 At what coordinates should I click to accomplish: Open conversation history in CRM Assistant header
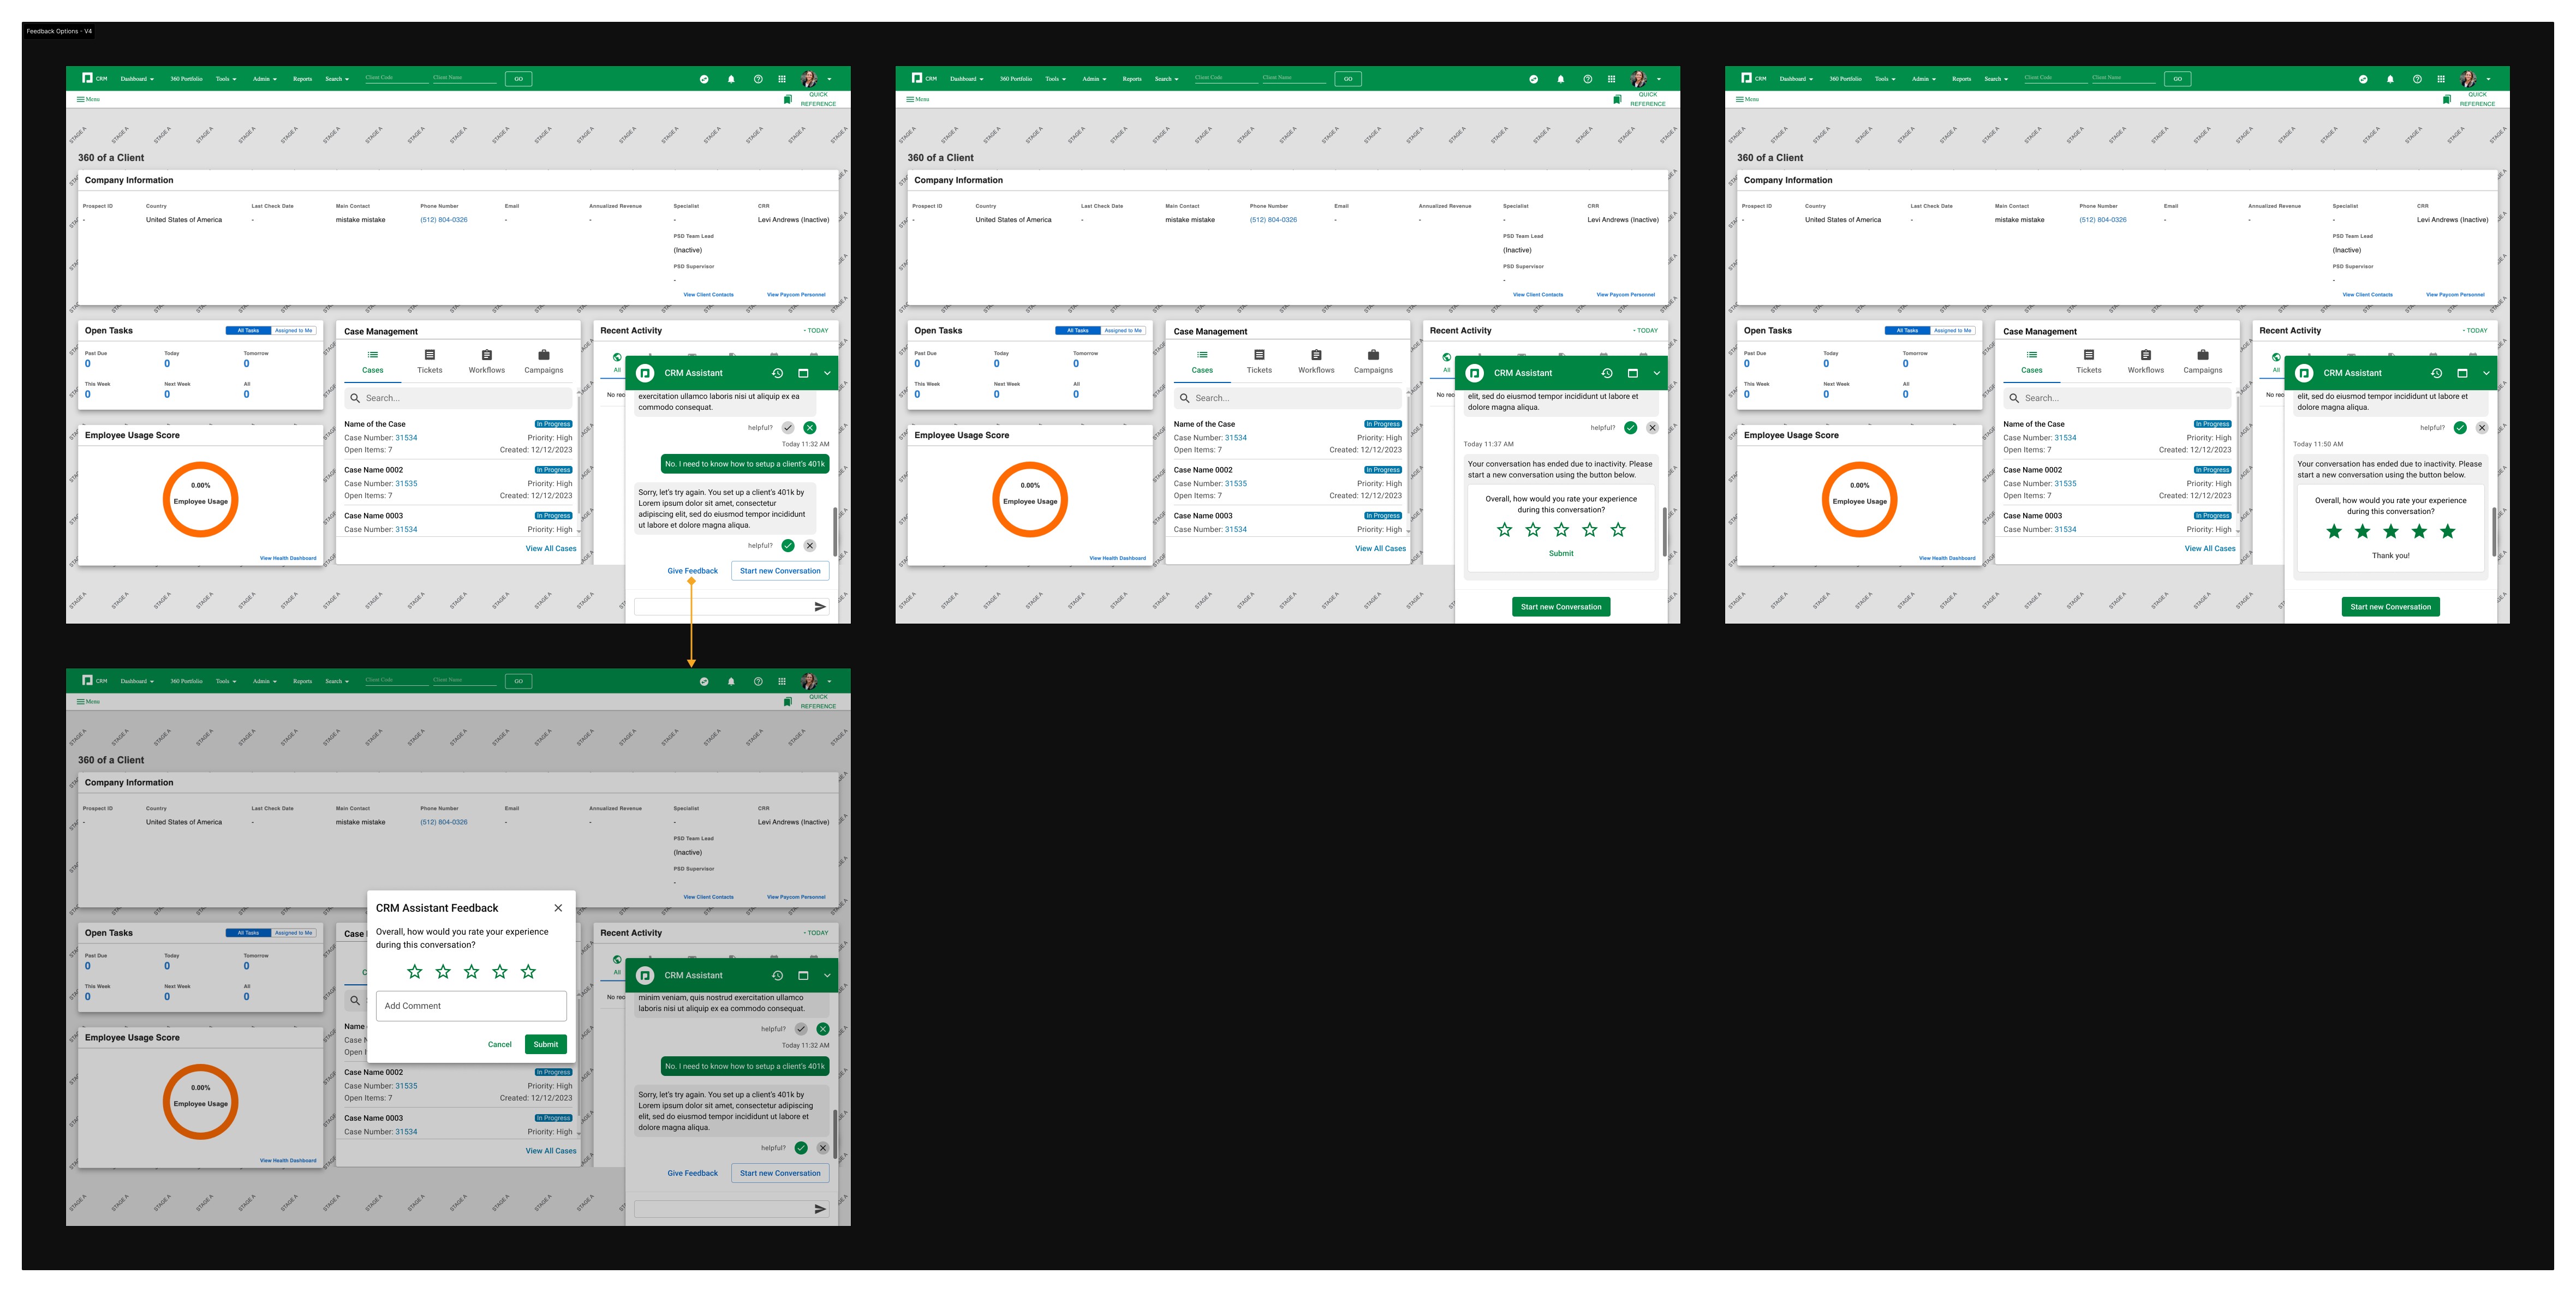tap(778, 373)
